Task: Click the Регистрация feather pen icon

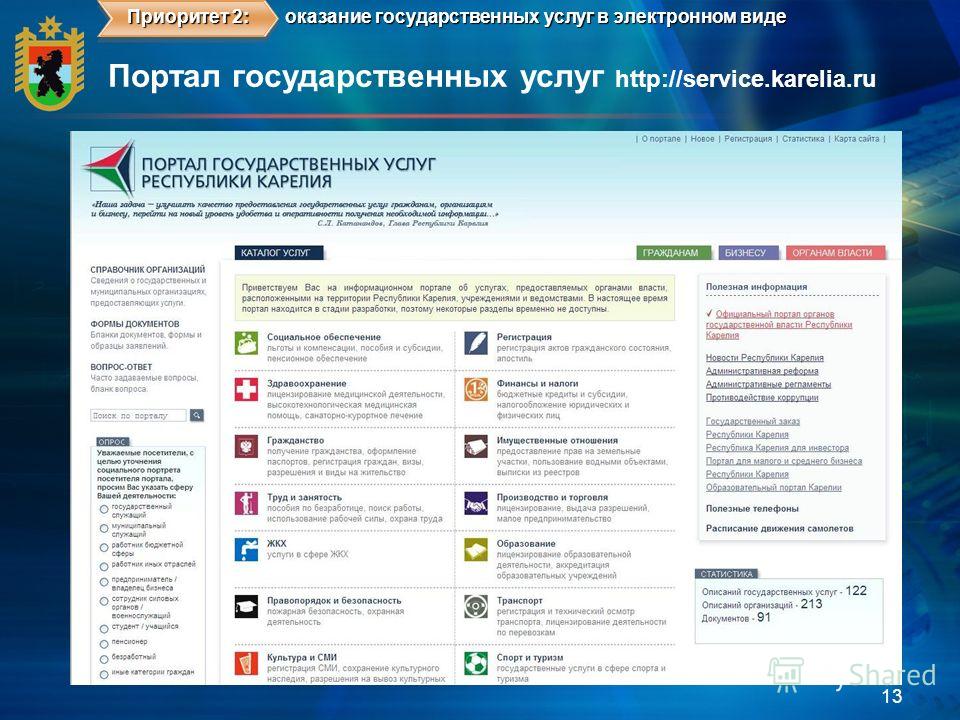Action: [476, 343]
